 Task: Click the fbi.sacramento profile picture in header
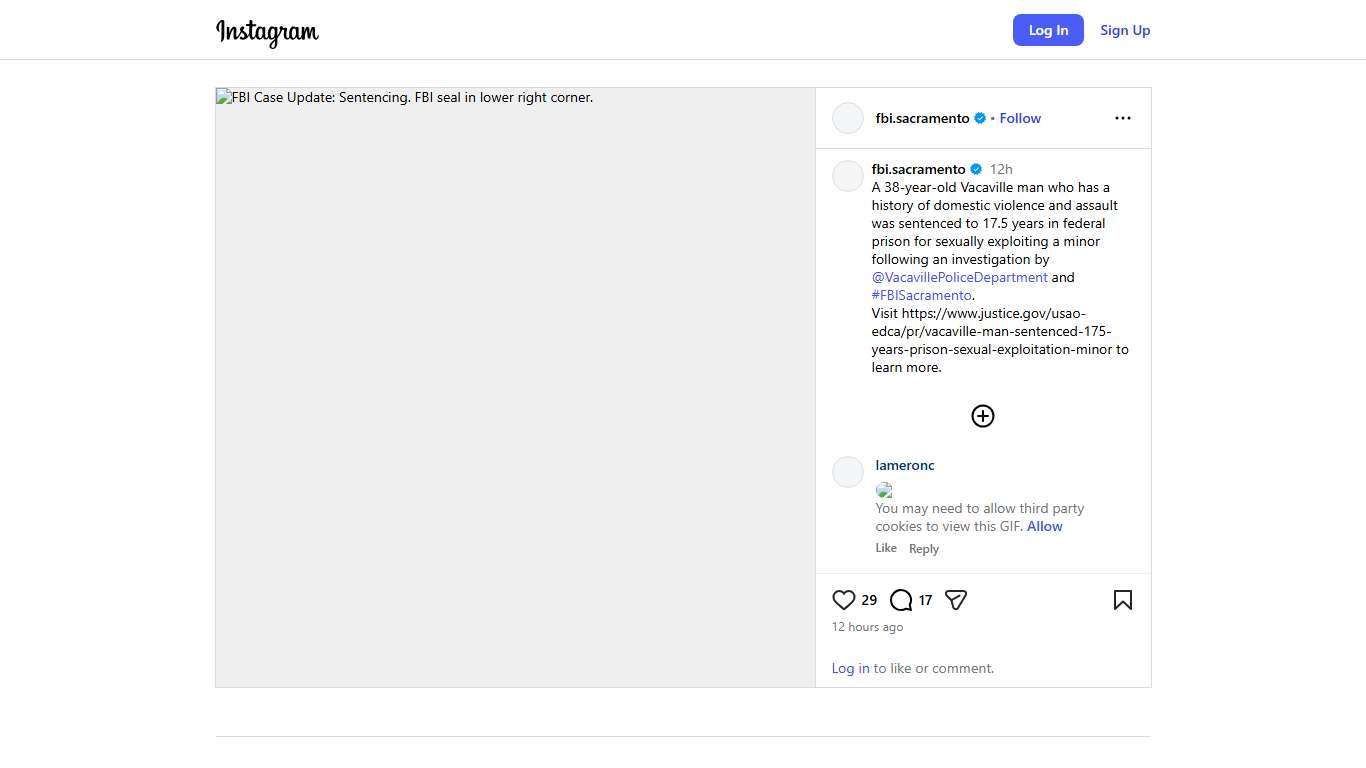848,118
